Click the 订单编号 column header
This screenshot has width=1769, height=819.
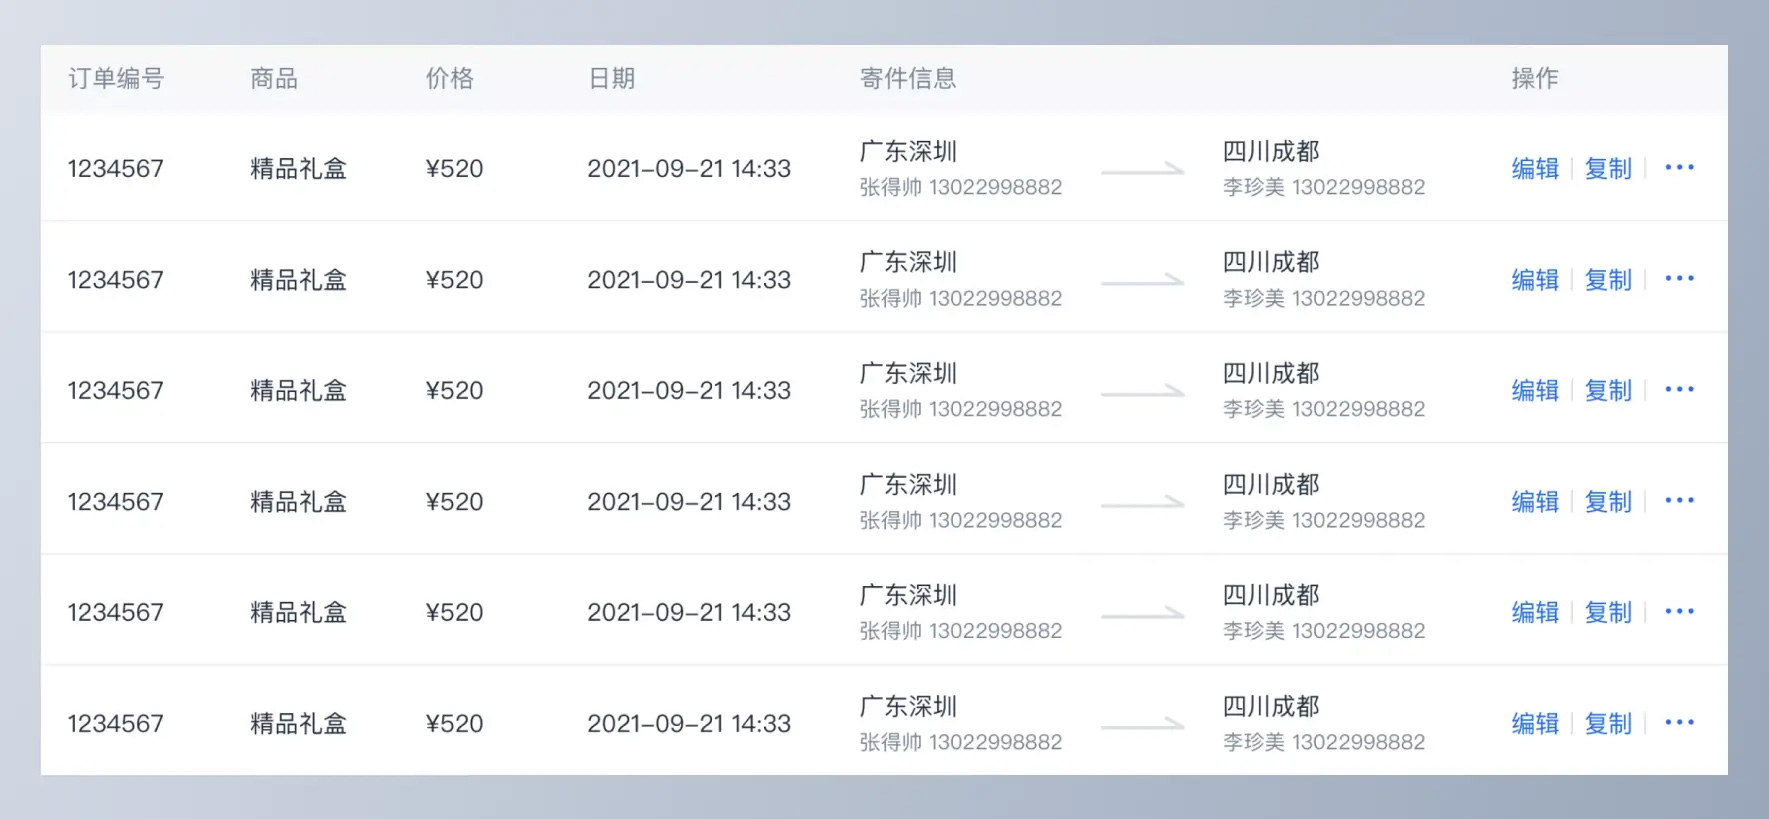point(116,78)
